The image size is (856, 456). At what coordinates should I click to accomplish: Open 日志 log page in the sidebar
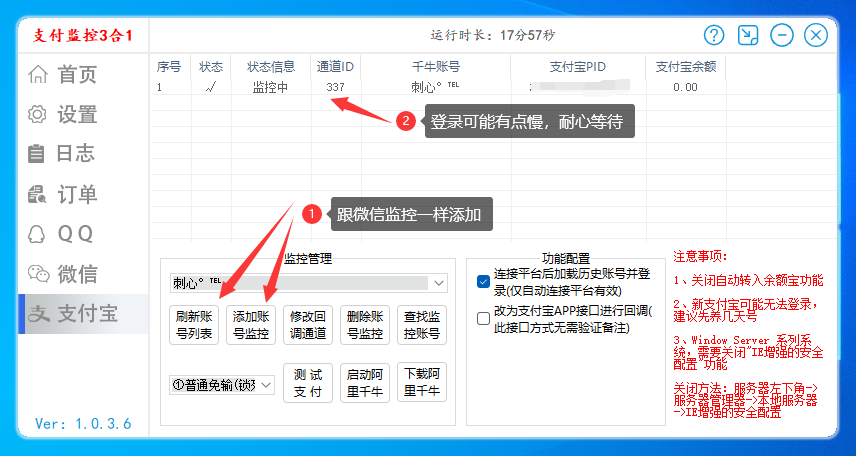pos(83,154)
